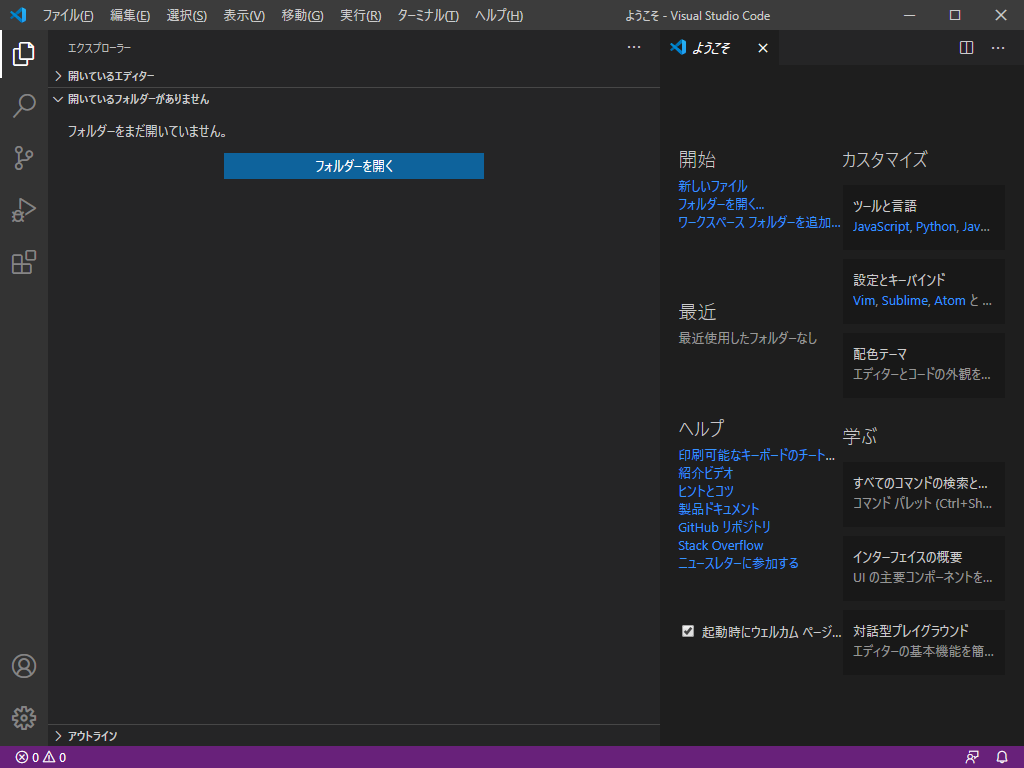This screenshot has height=768, width=1024.
Task: Close the ようこそ tab
Action: (x=763, y=48)
